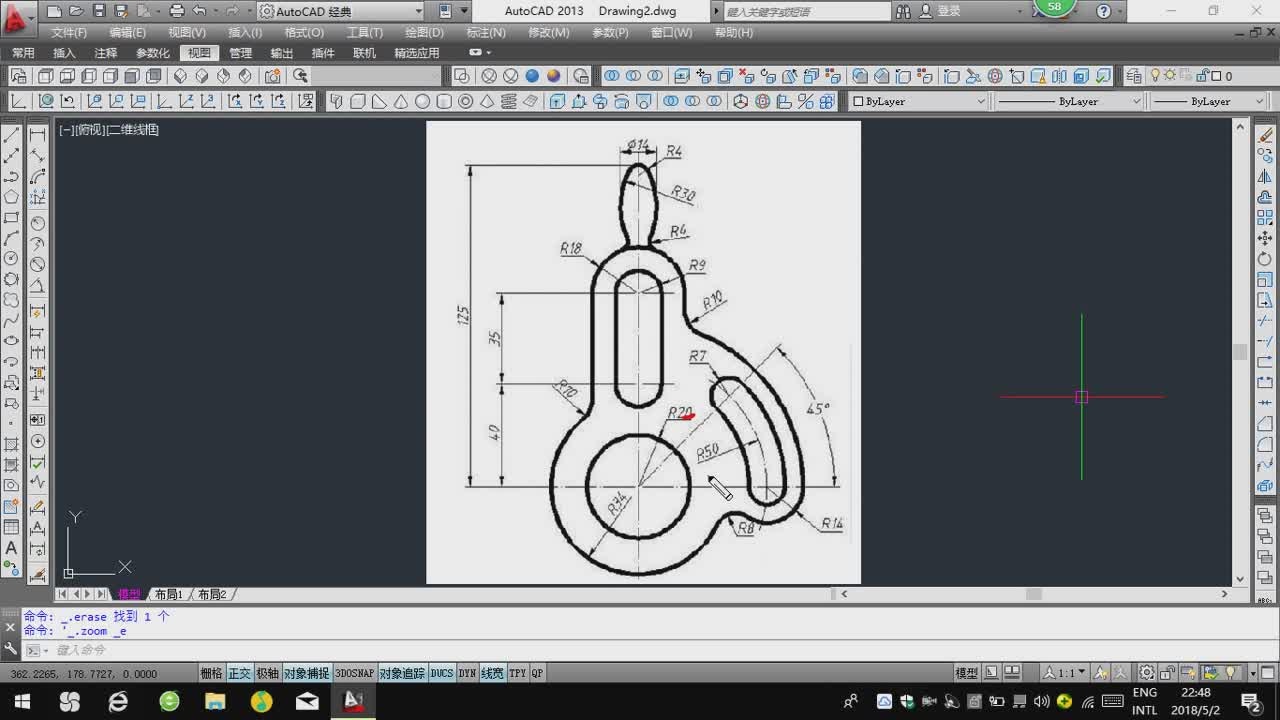This screenshot has height=720, width=1280.
Task: Click the 3D Cone modeling icon
Action: click(x=400, y=101)
